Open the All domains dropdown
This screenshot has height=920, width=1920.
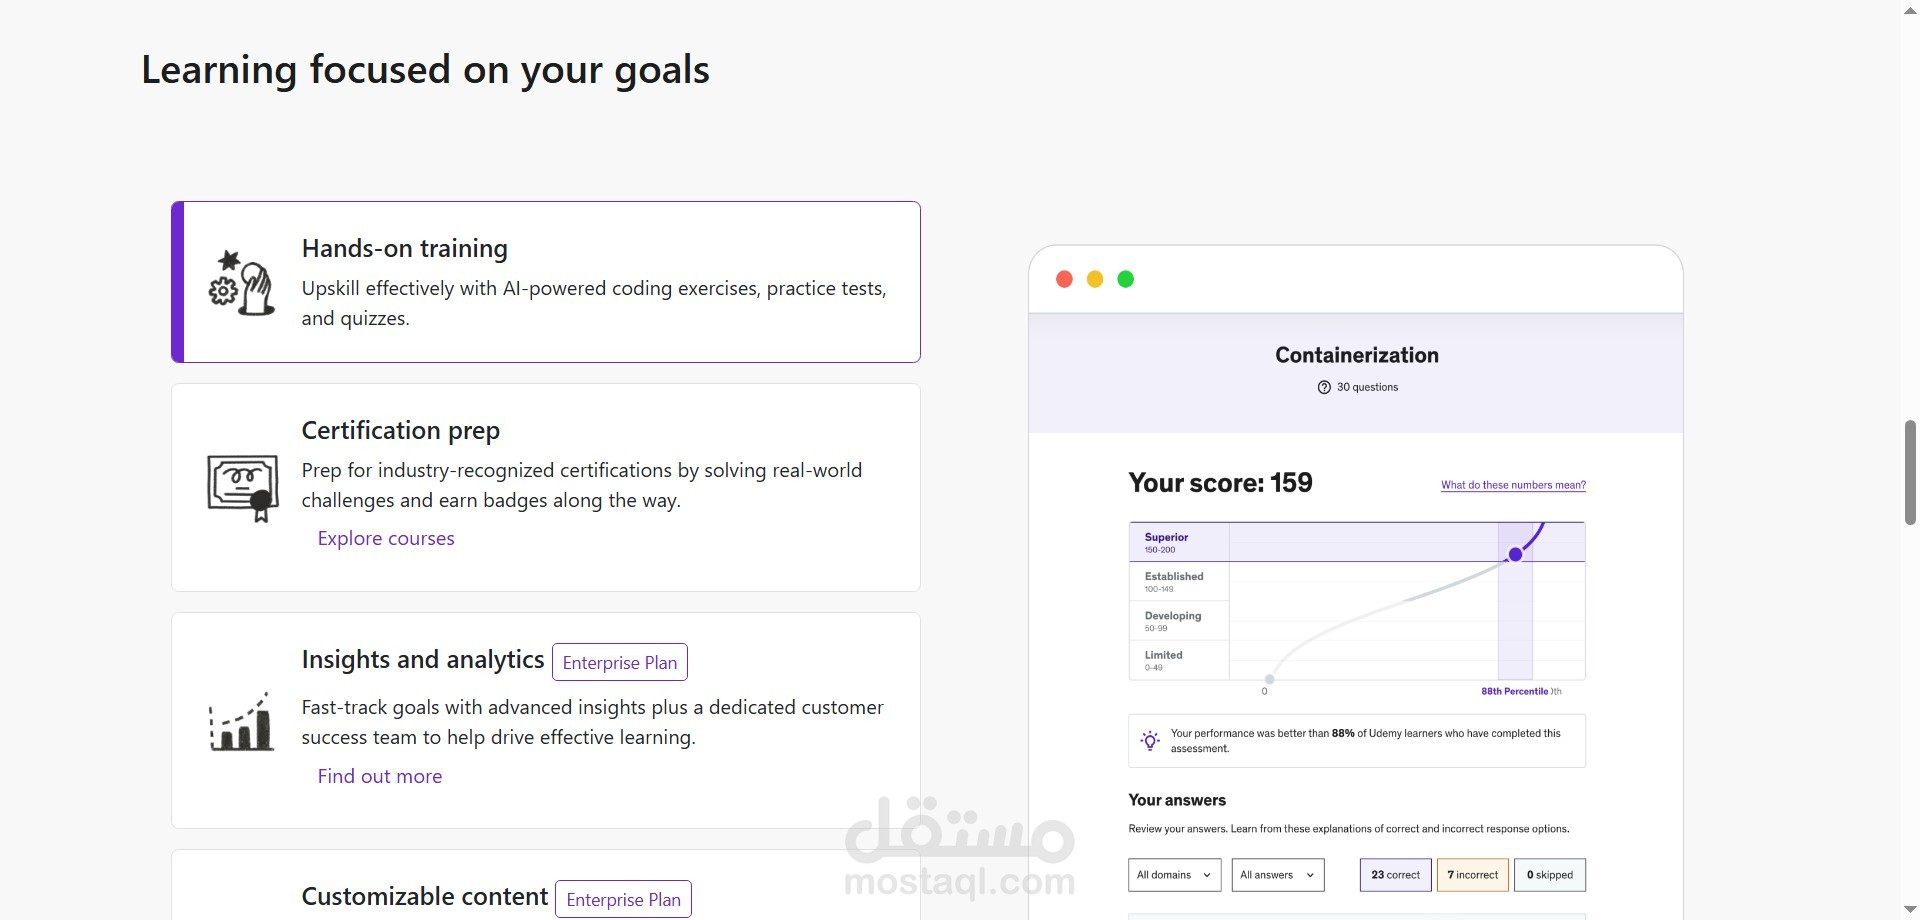click(1174, 875)
